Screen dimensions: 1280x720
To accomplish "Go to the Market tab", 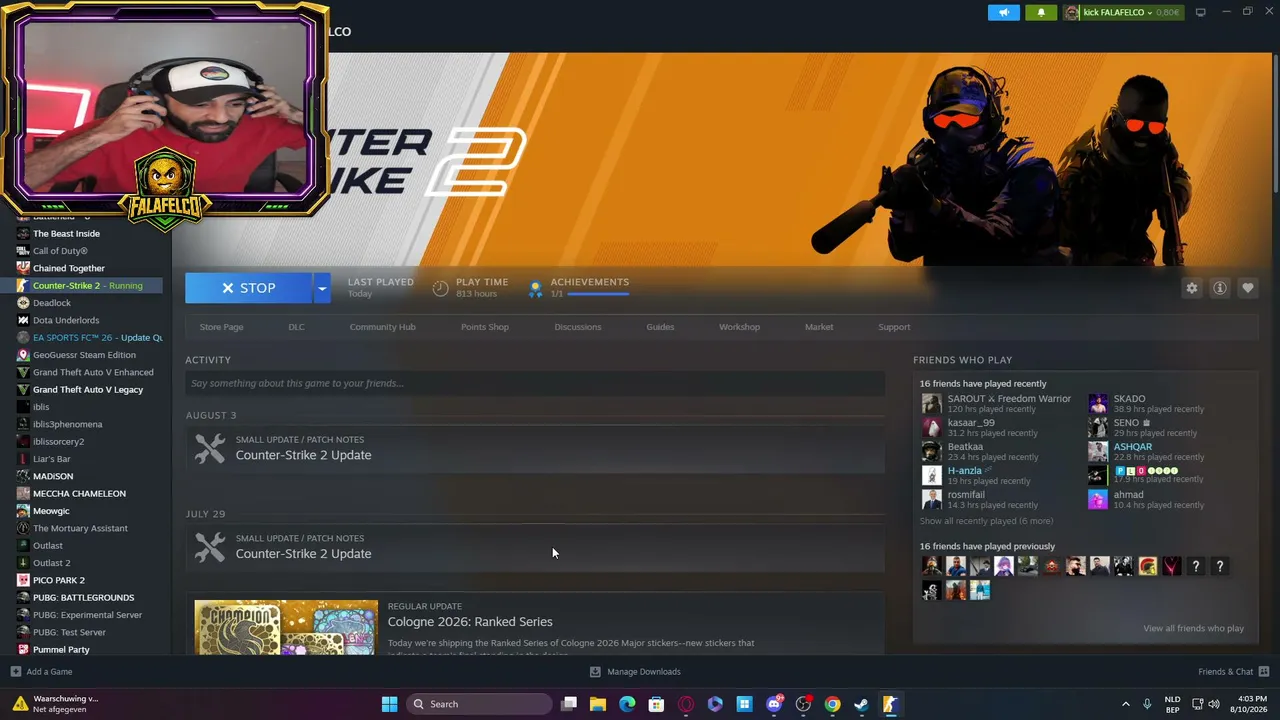I will [x=819, y=327].
